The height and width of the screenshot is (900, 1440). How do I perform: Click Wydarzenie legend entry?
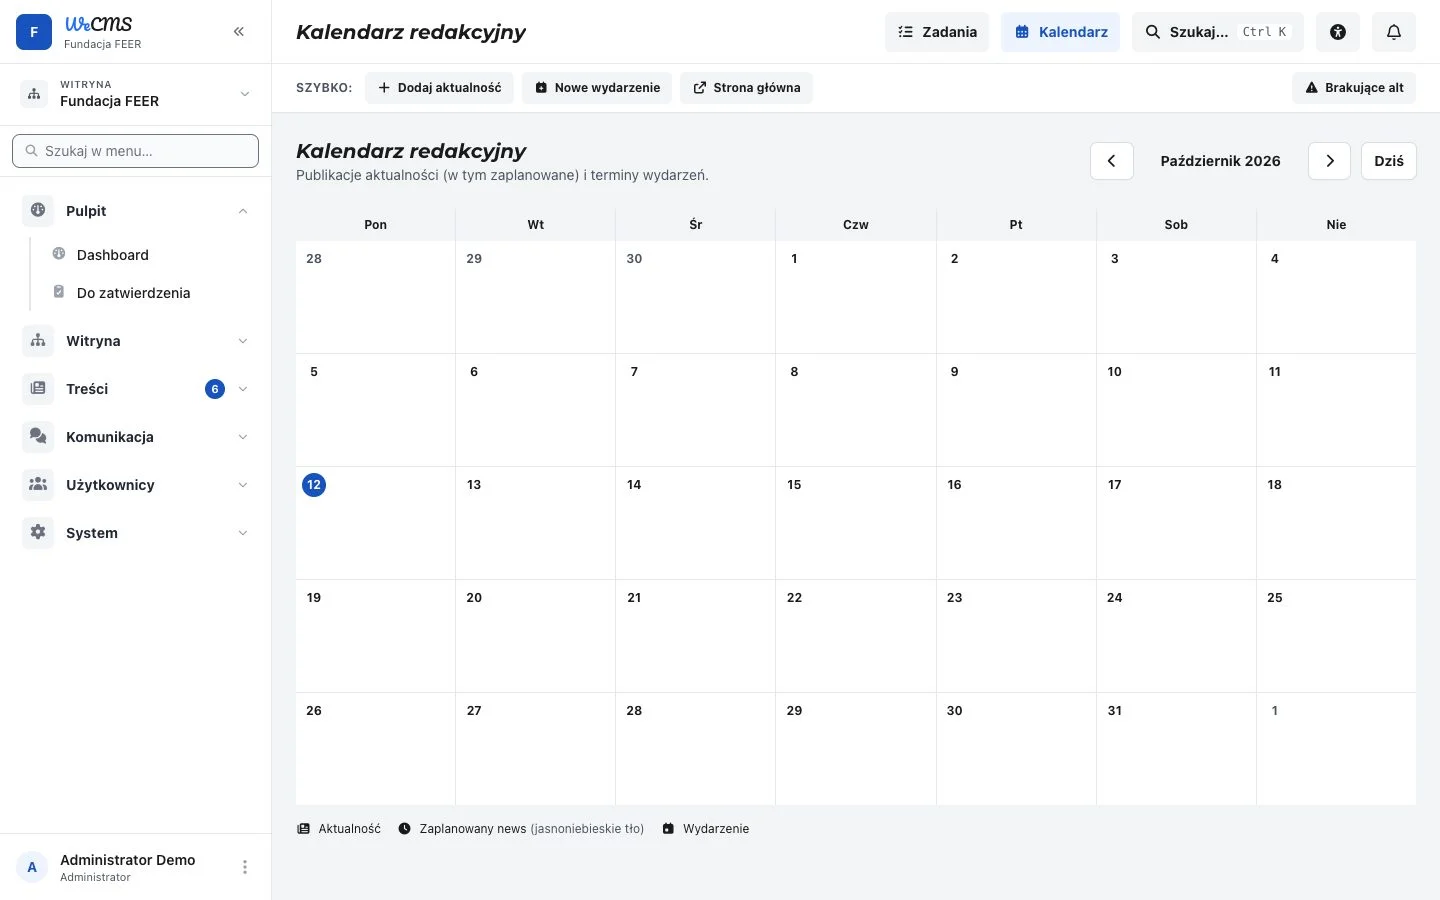pyautogui.click(x=706, y=829)
